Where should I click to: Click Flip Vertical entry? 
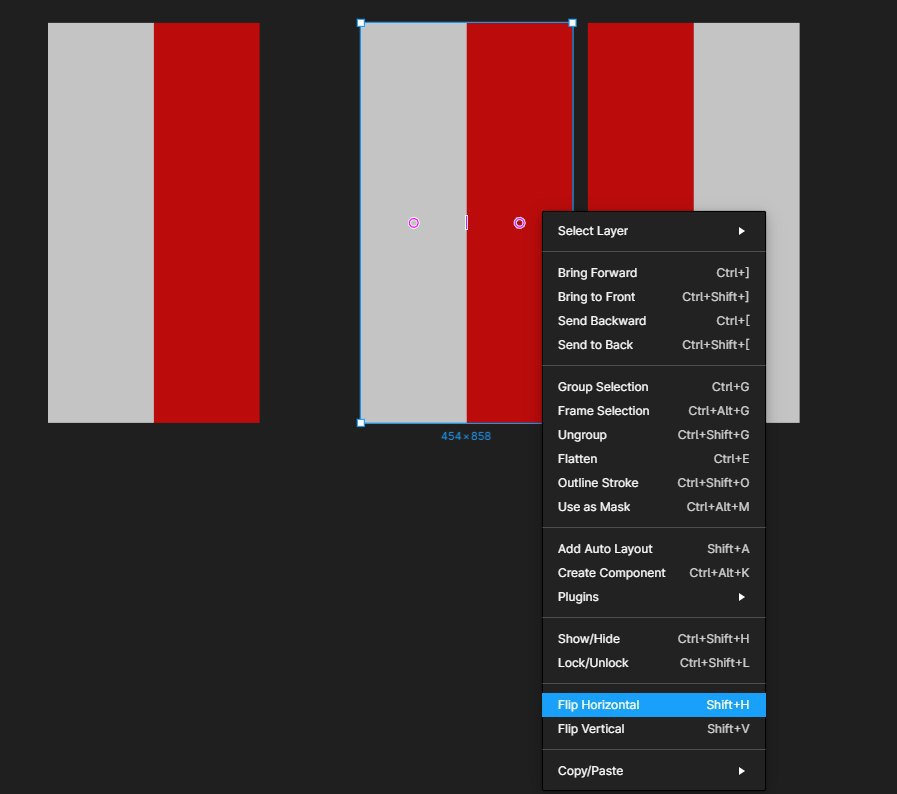tap(653, 729)
